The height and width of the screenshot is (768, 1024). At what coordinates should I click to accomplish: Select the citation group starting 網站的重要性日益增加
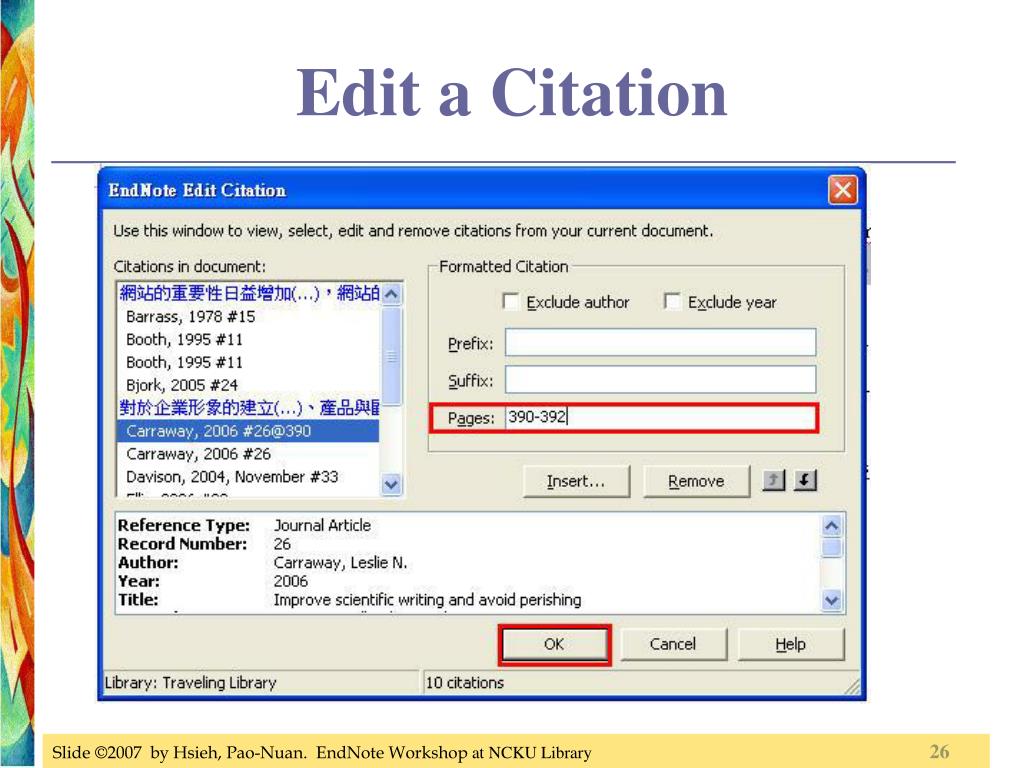[x=249, y=293]
